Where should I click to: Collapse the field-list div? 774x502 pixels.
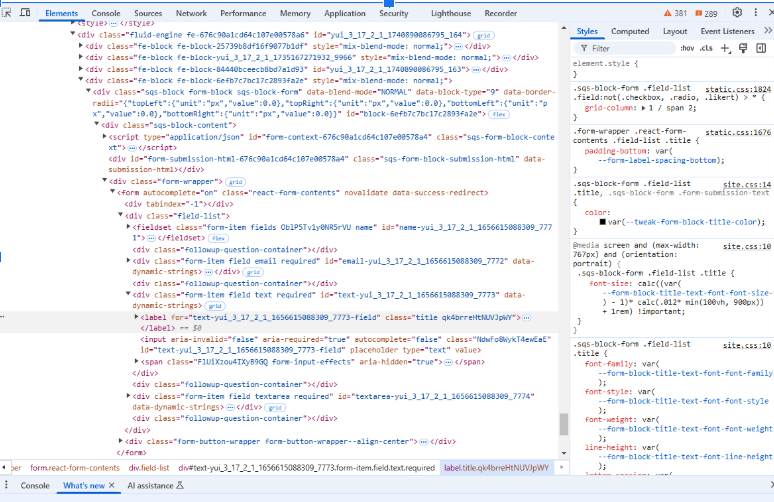(120, 215)
